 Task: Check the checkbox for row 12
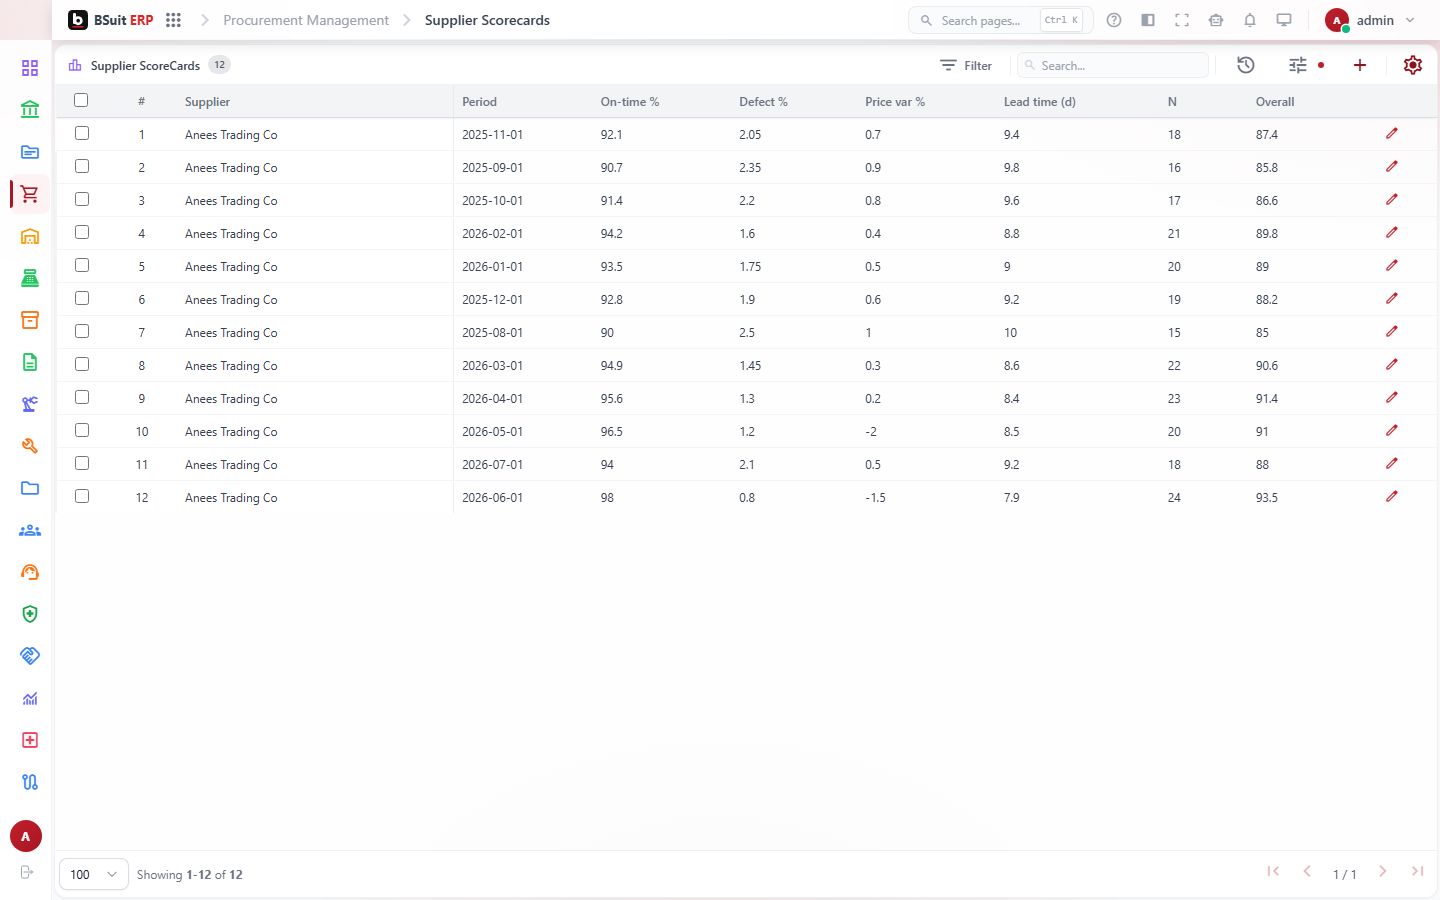click(82, 496)
